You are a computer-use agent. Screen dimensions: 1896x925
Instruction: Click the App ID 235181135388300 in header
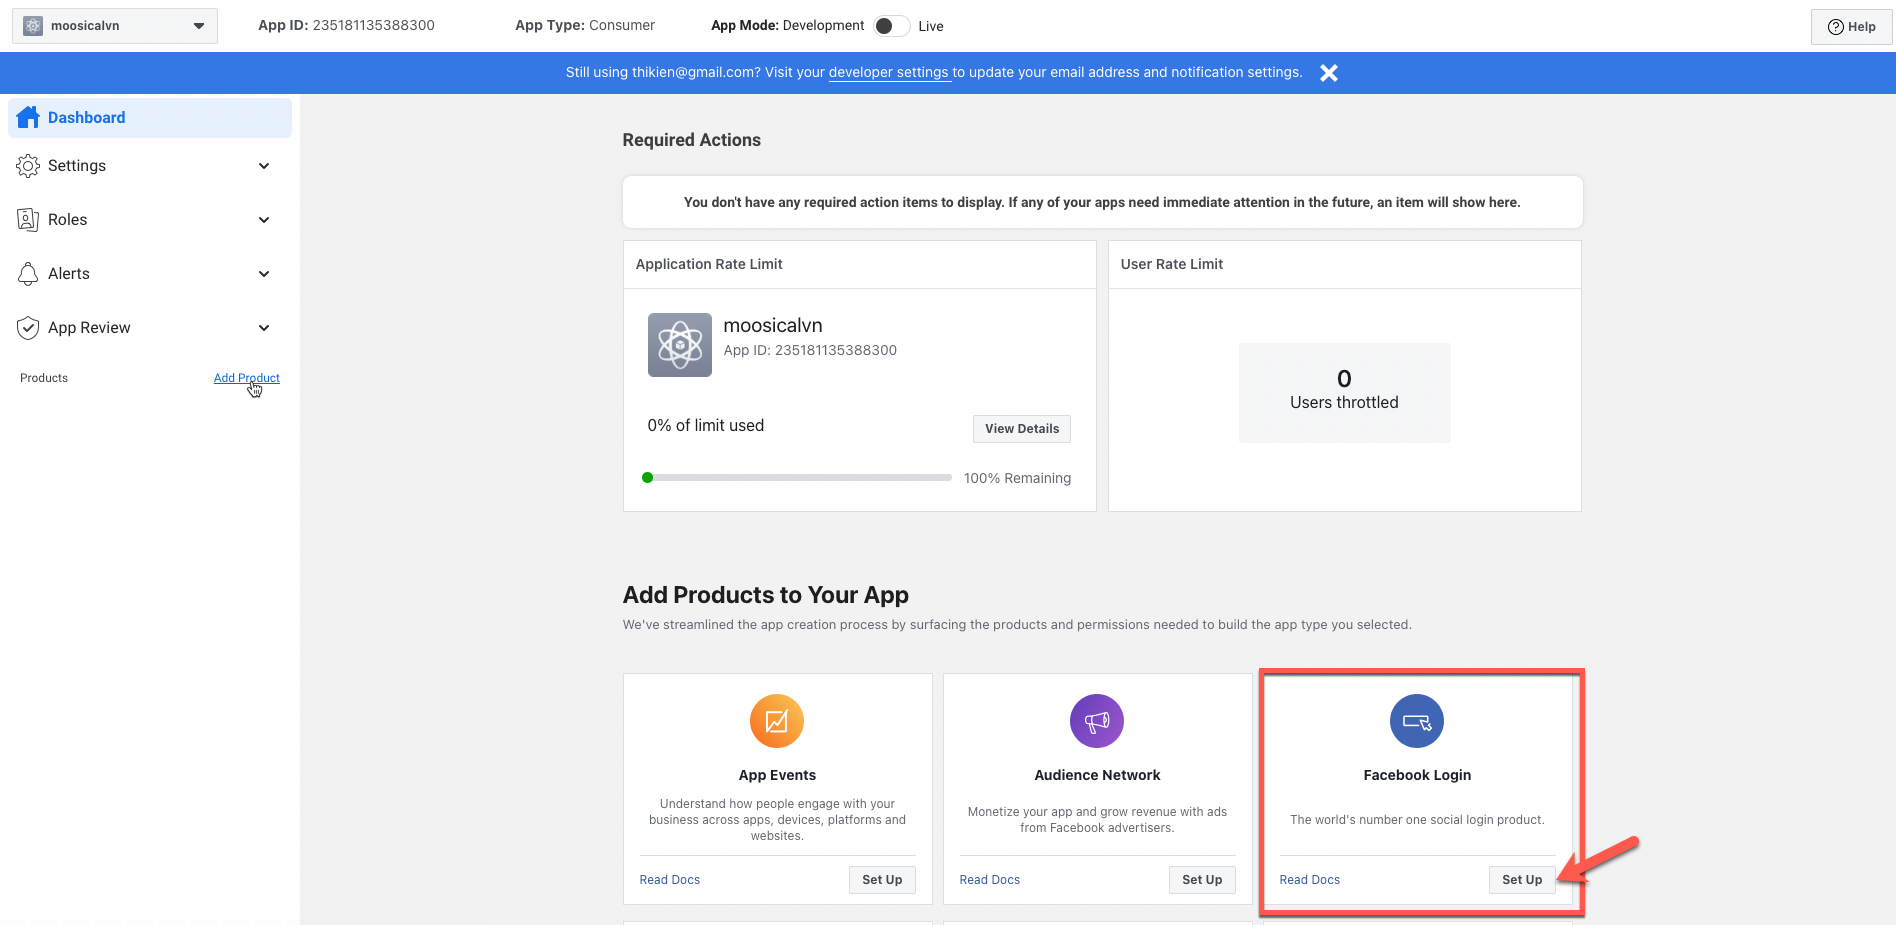point(346,25)
